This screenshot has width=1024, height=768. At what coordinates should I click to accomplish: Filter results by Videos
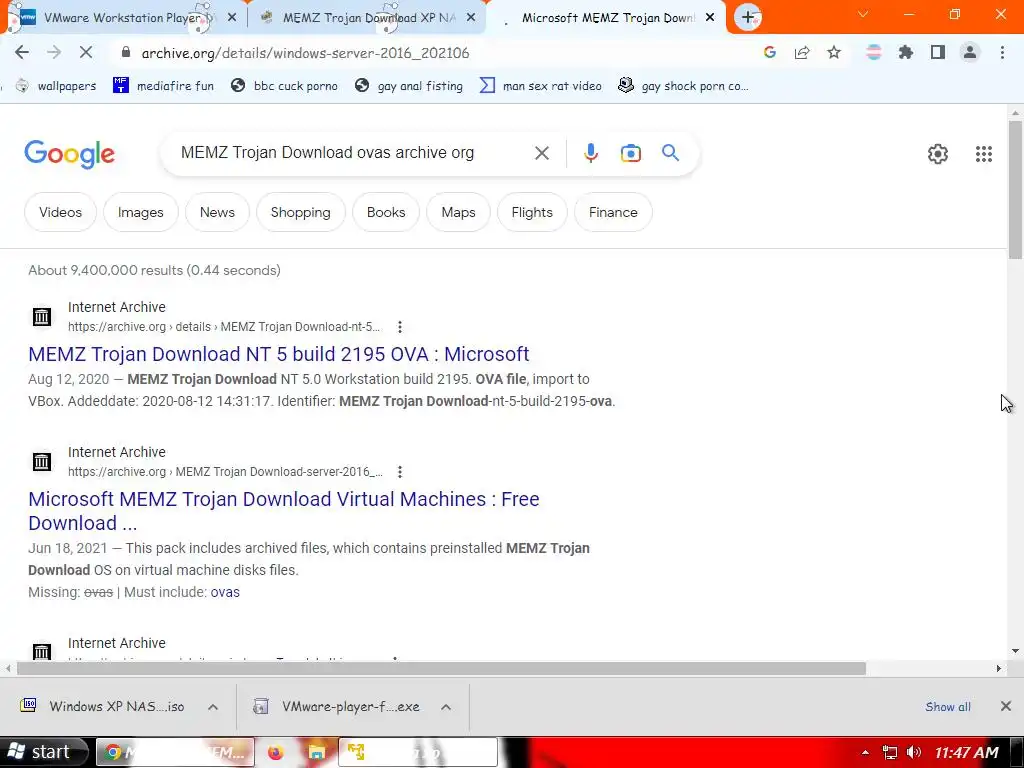pos(60,212)
